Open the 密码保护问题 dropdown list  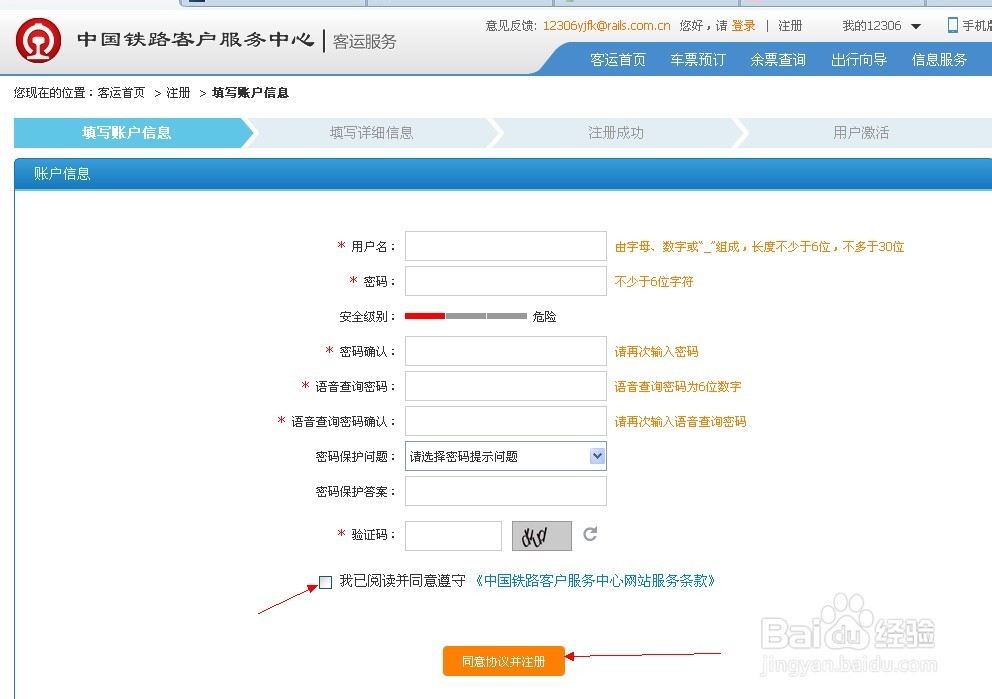click(505, 456)
